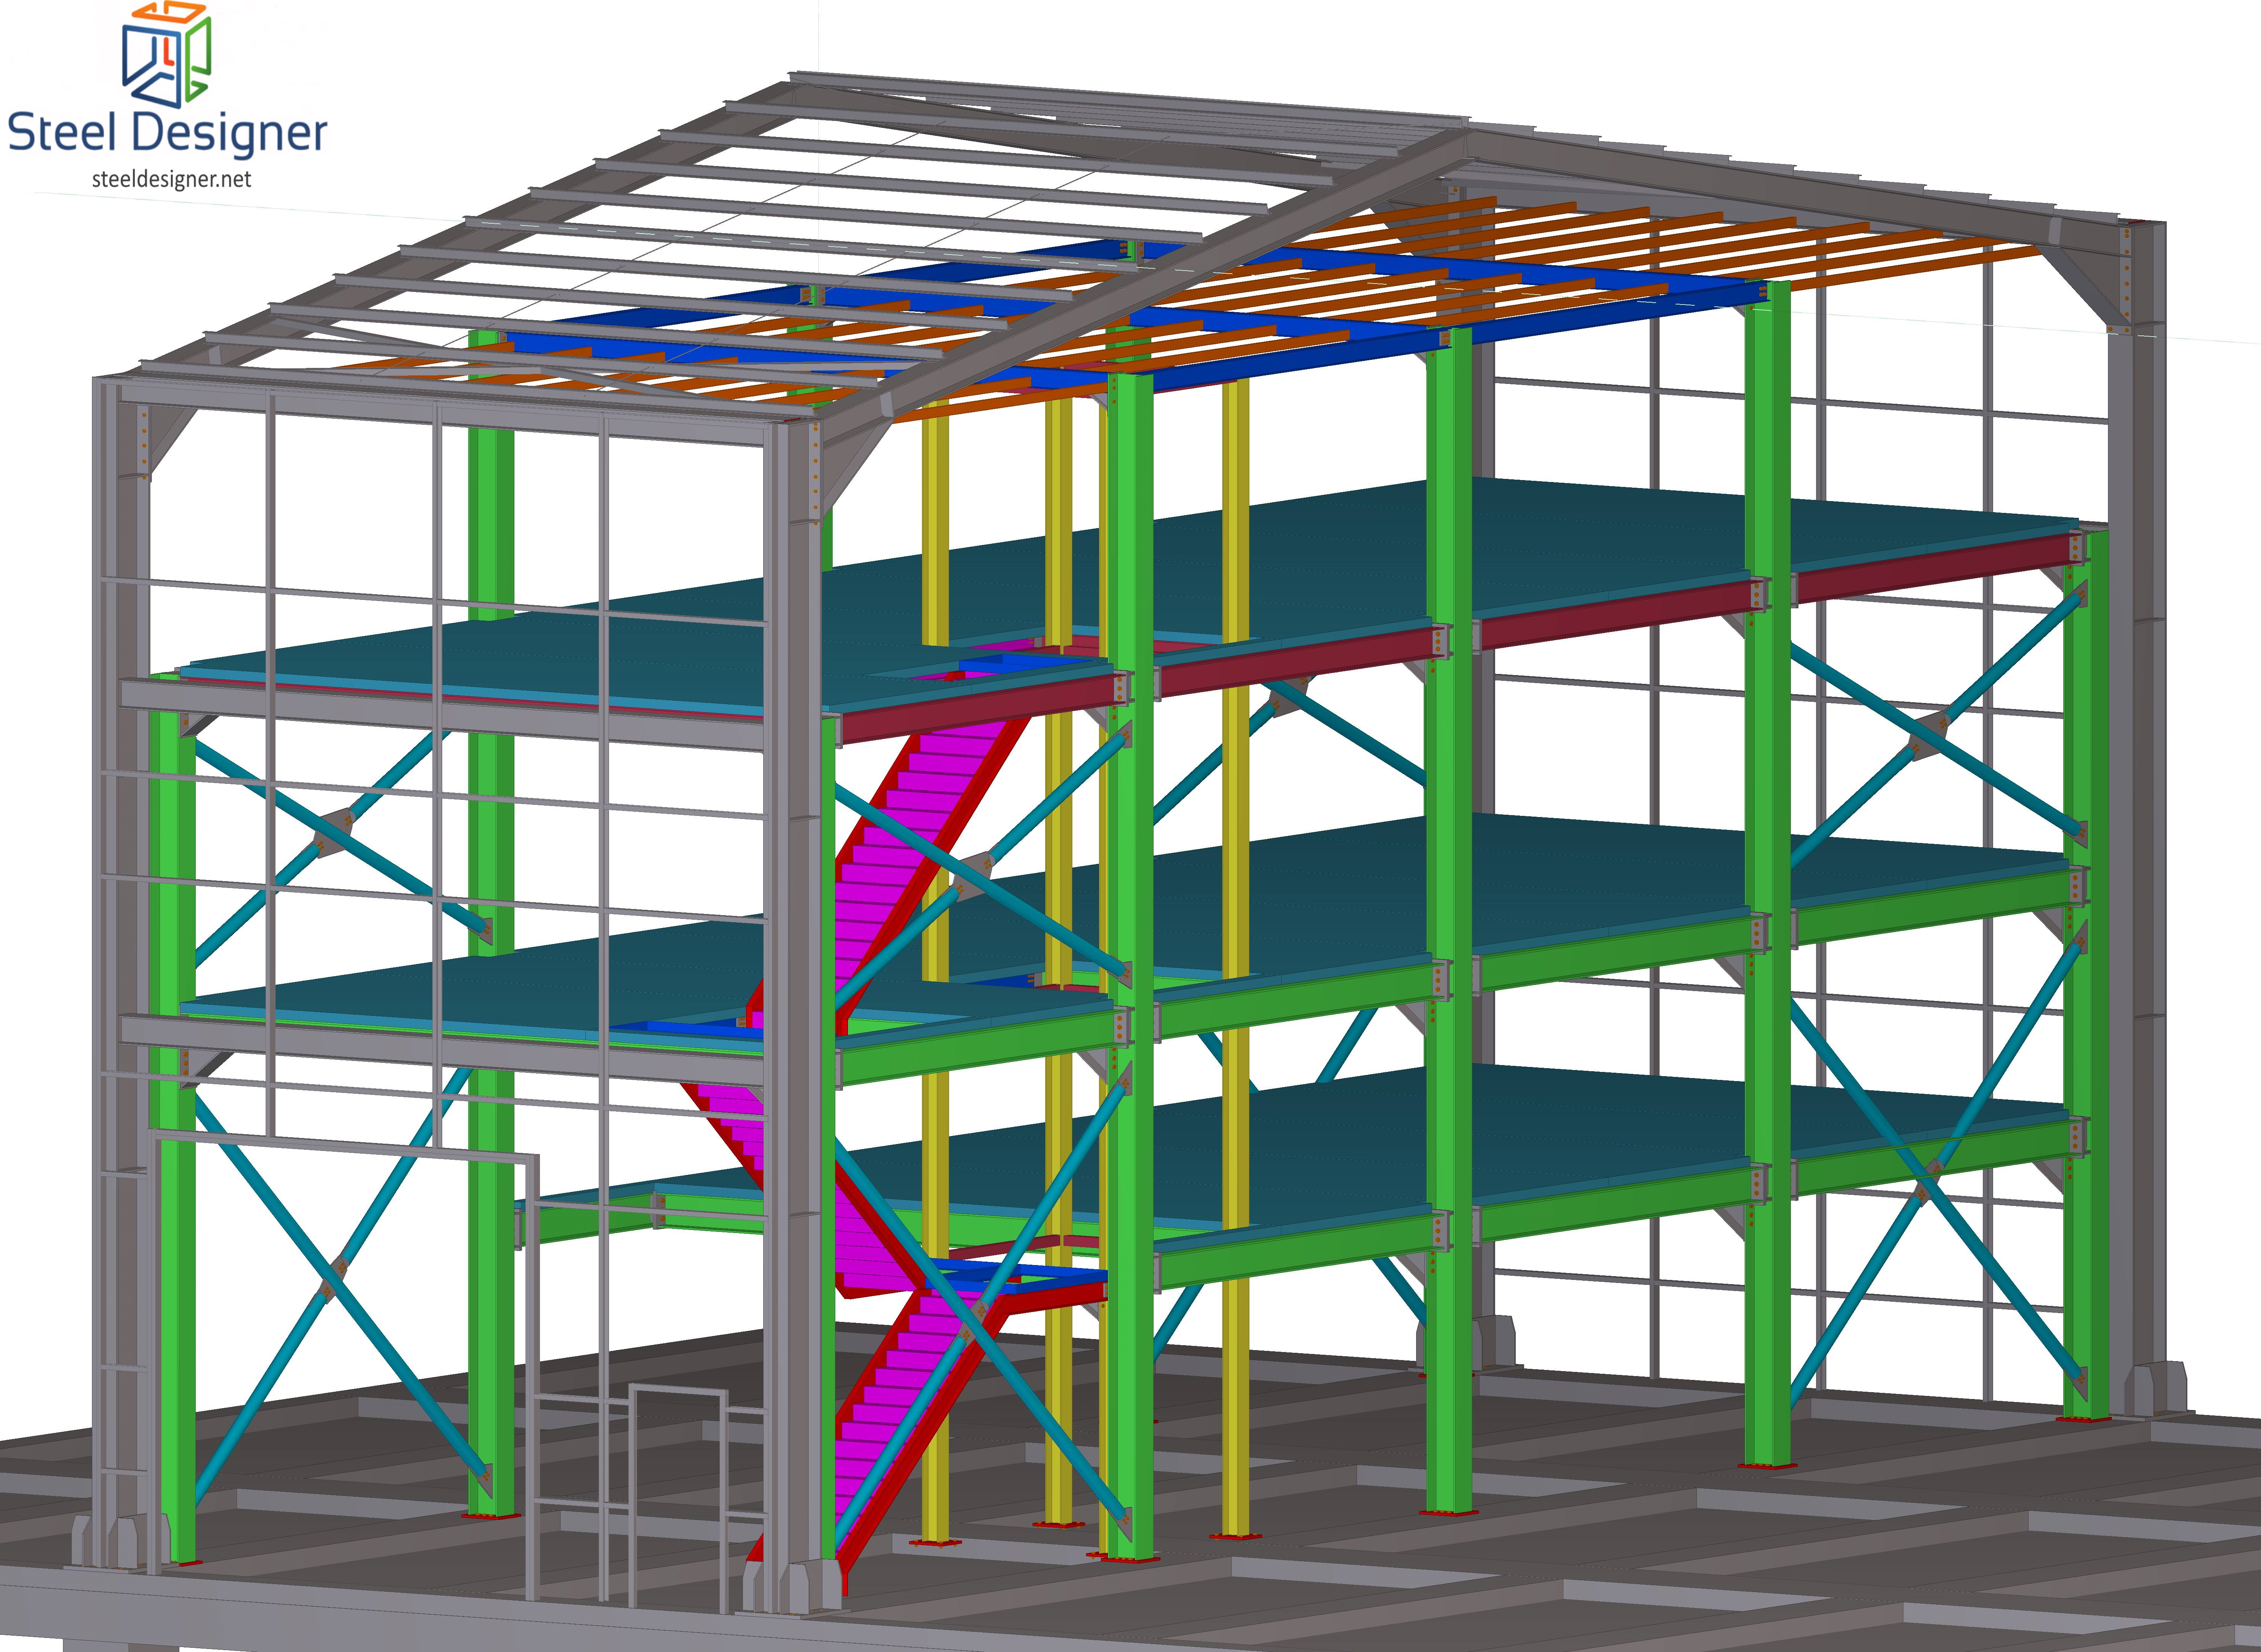This screenshot has width=2261, height=1652.
Task: Click the Steel Designer cube logo
Action: click(166, 54)
